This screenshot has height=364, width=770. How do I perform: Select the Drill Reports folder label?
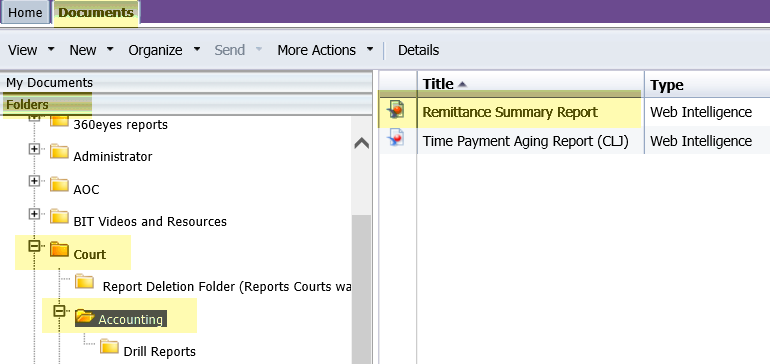pos(160,352)
